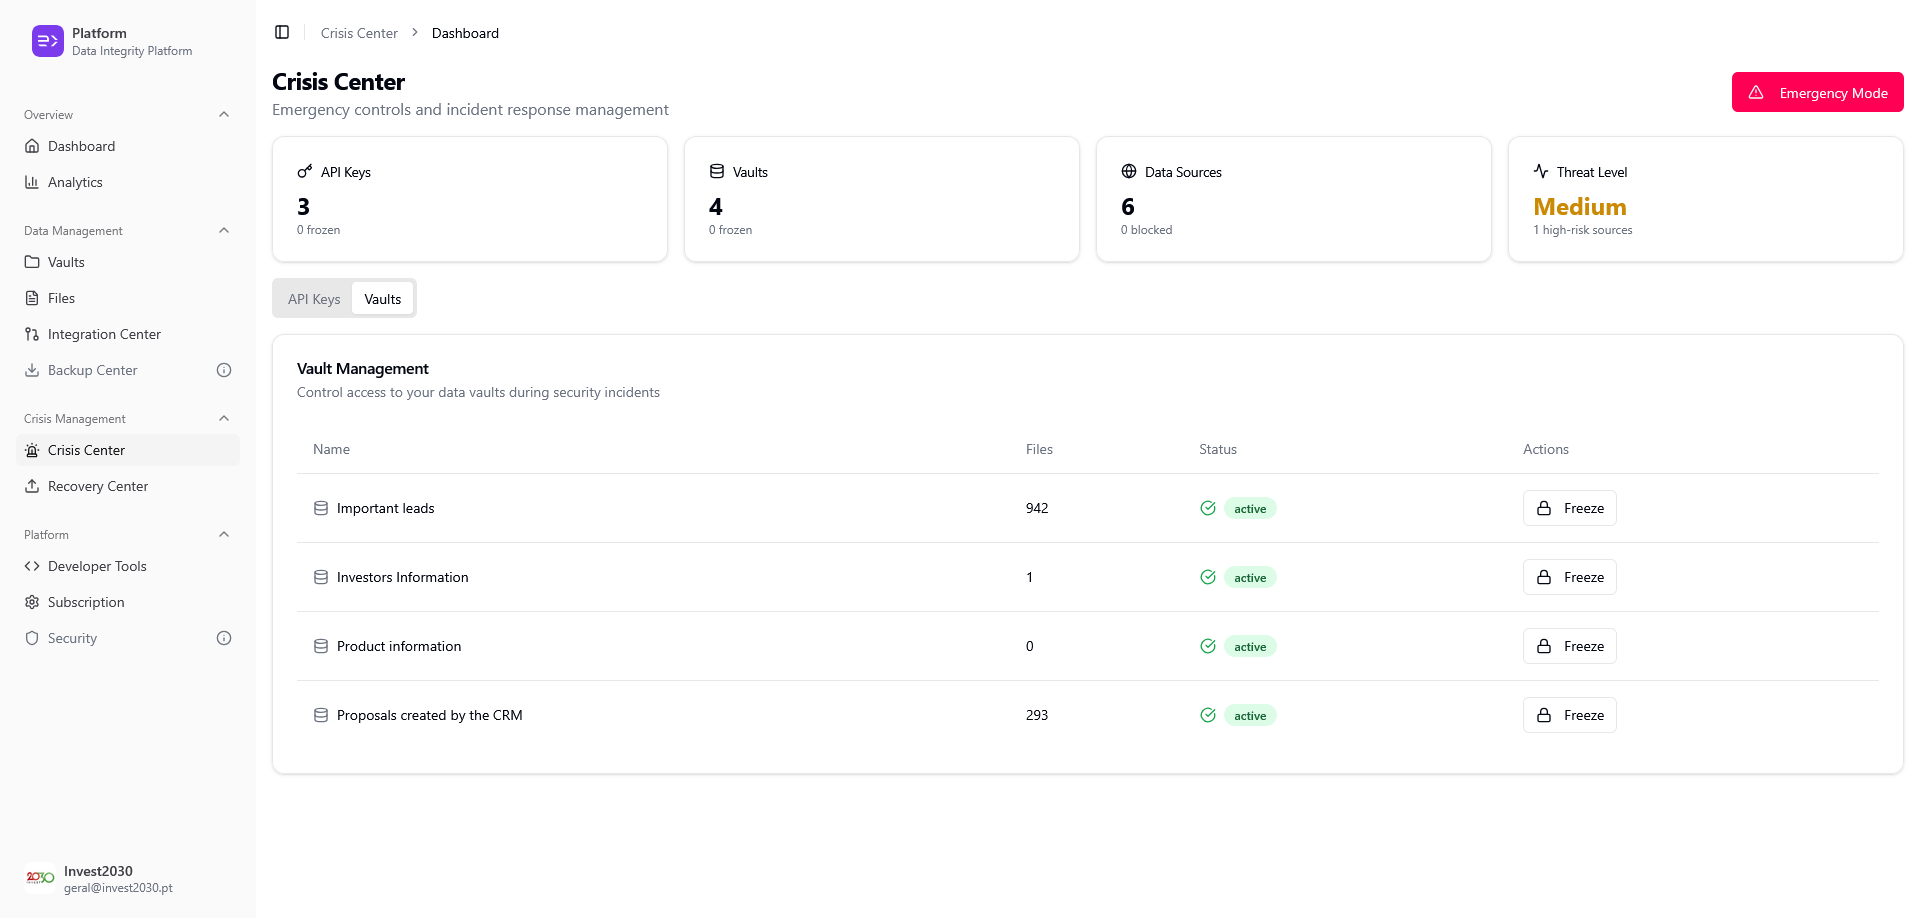Select the Vaults tab
The height and width of the screenshot is (918, 1920).
click(x=383, y=298)
